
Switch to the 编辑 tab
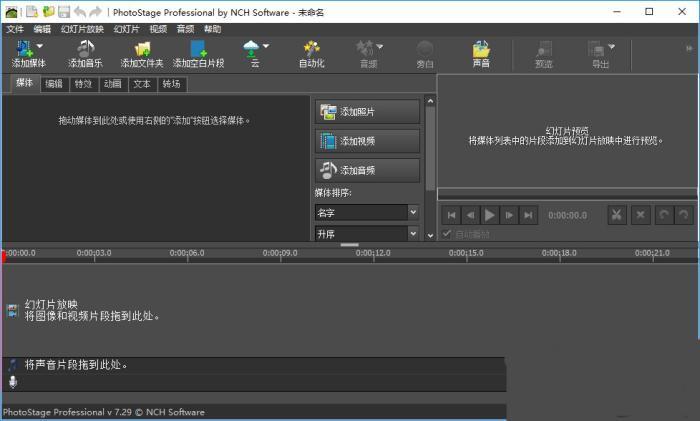click(54, 84)
